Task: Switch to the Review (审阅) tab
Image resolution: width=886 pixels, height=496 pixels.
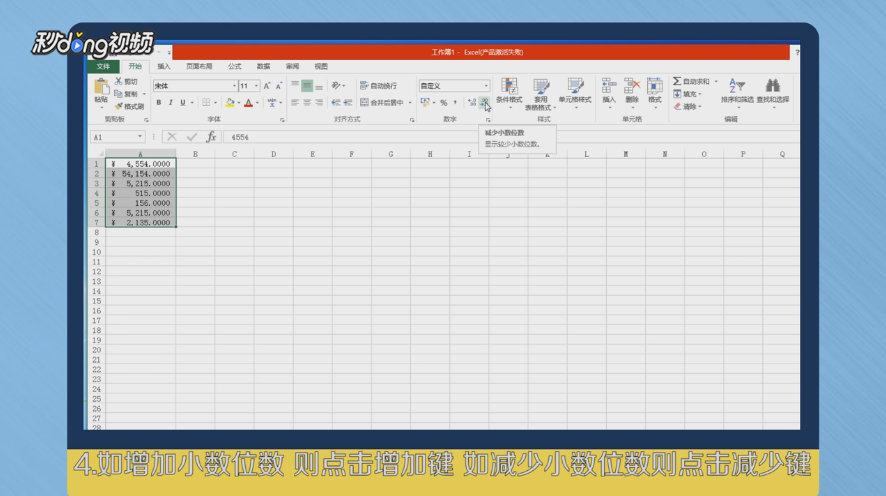Action: coord(292,67)
